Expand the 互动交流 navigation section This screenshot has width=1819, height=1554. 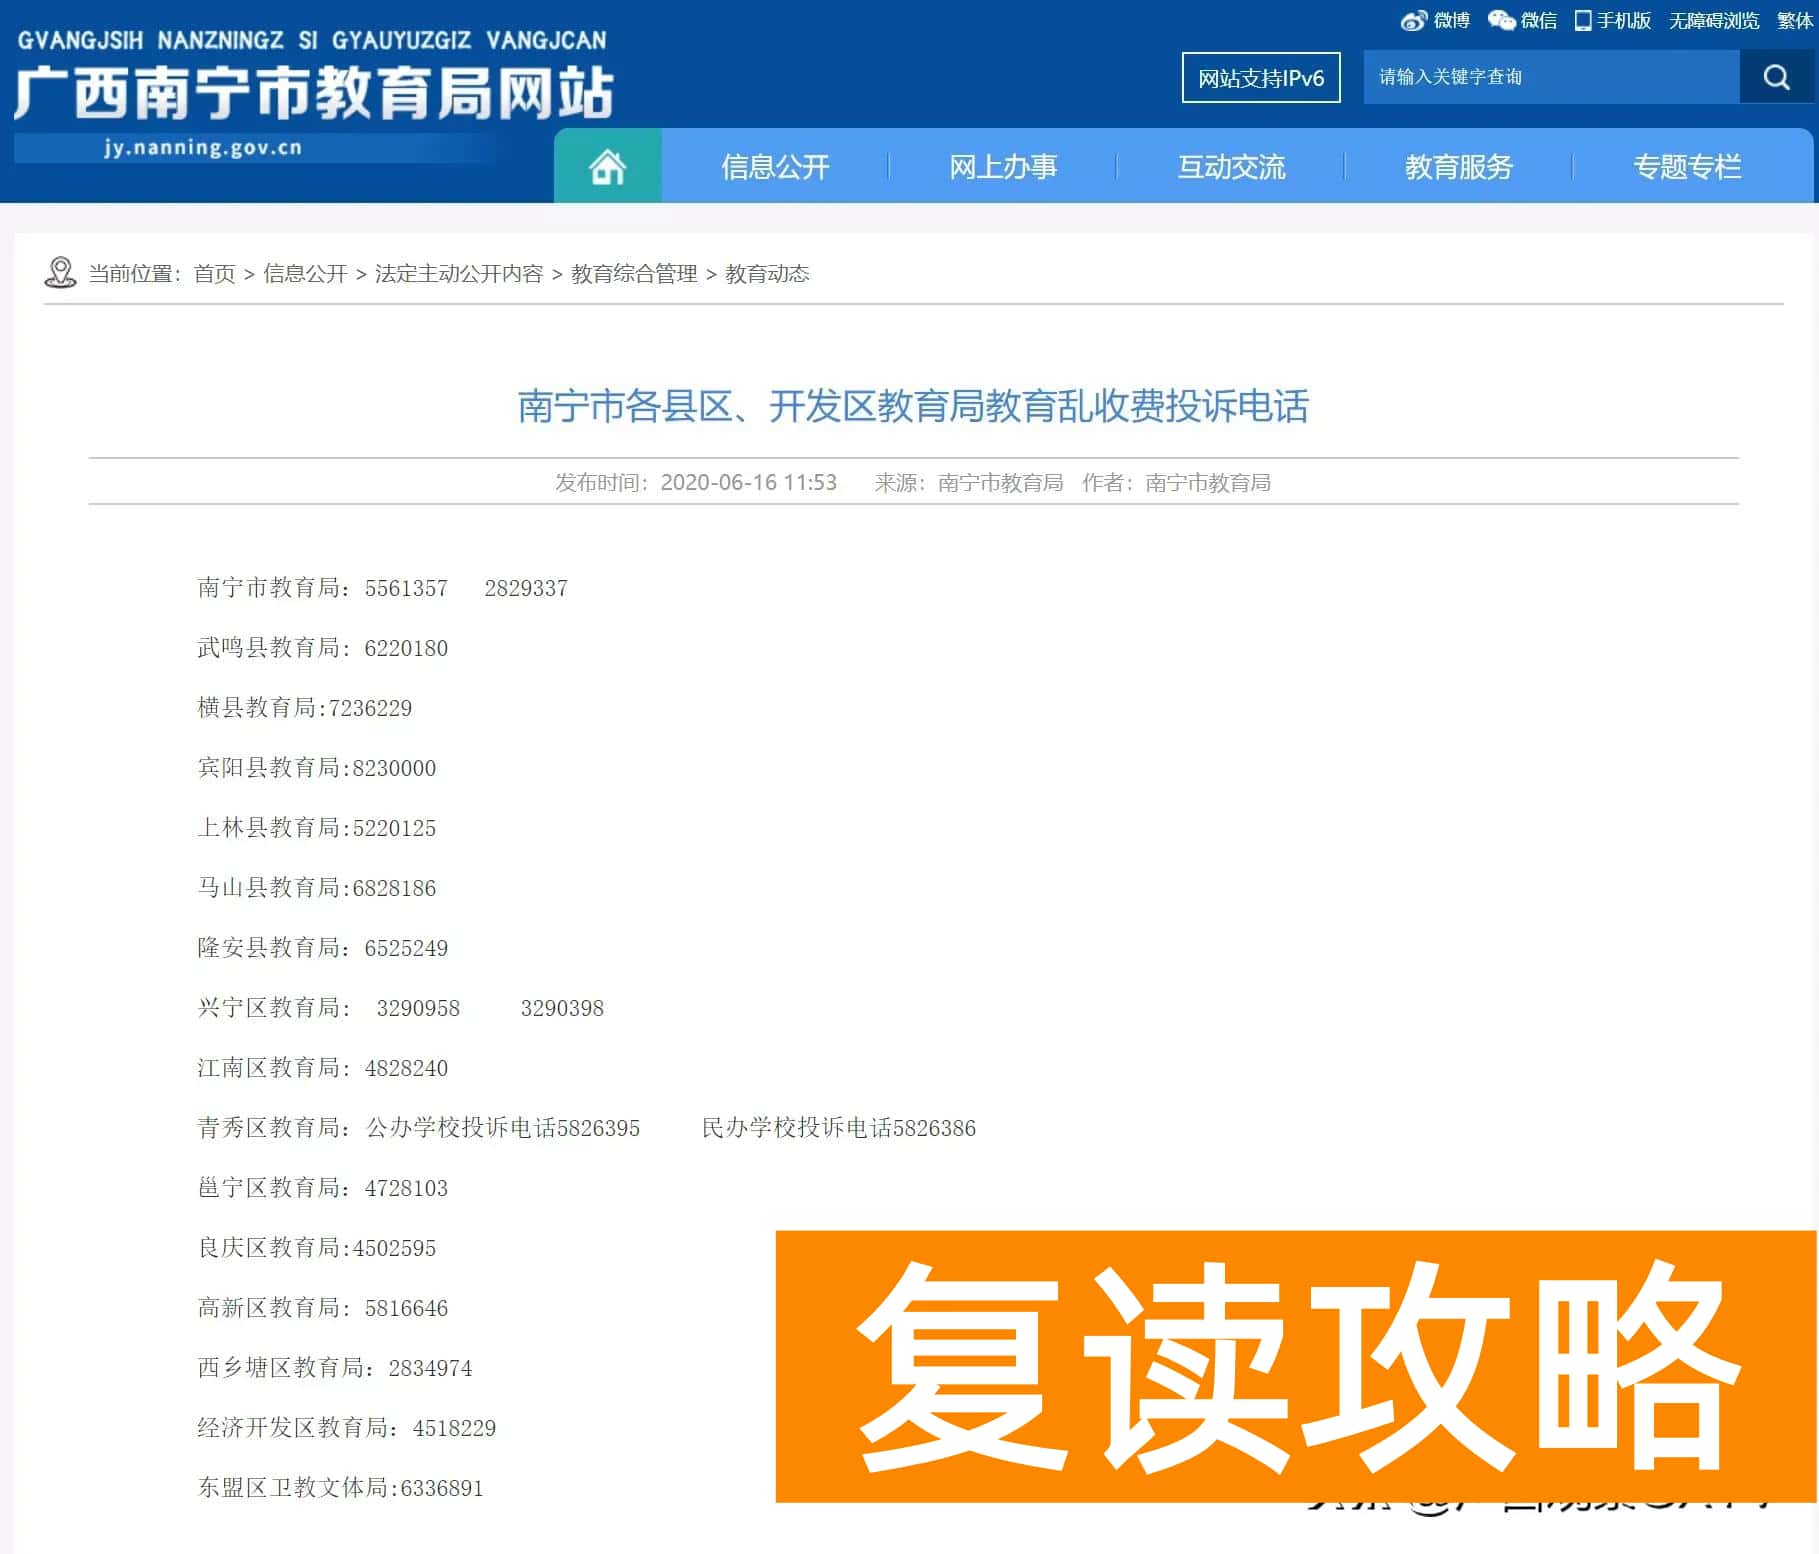click(x=1232, y=166)
